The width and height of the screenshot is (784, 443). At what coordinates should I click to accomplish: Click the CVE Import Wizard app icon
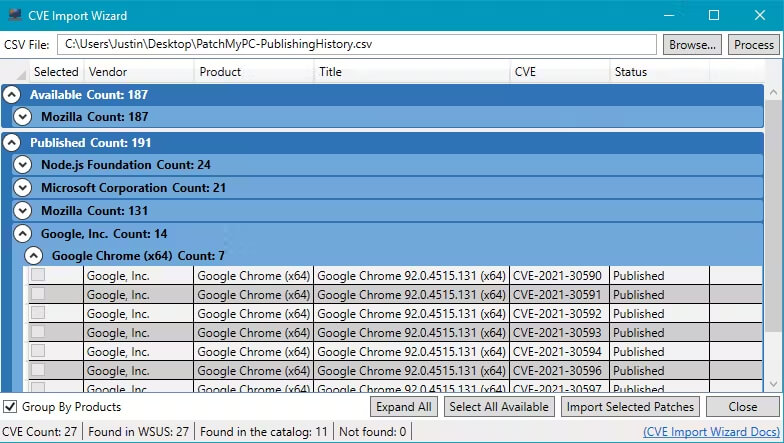click(15, 15)
